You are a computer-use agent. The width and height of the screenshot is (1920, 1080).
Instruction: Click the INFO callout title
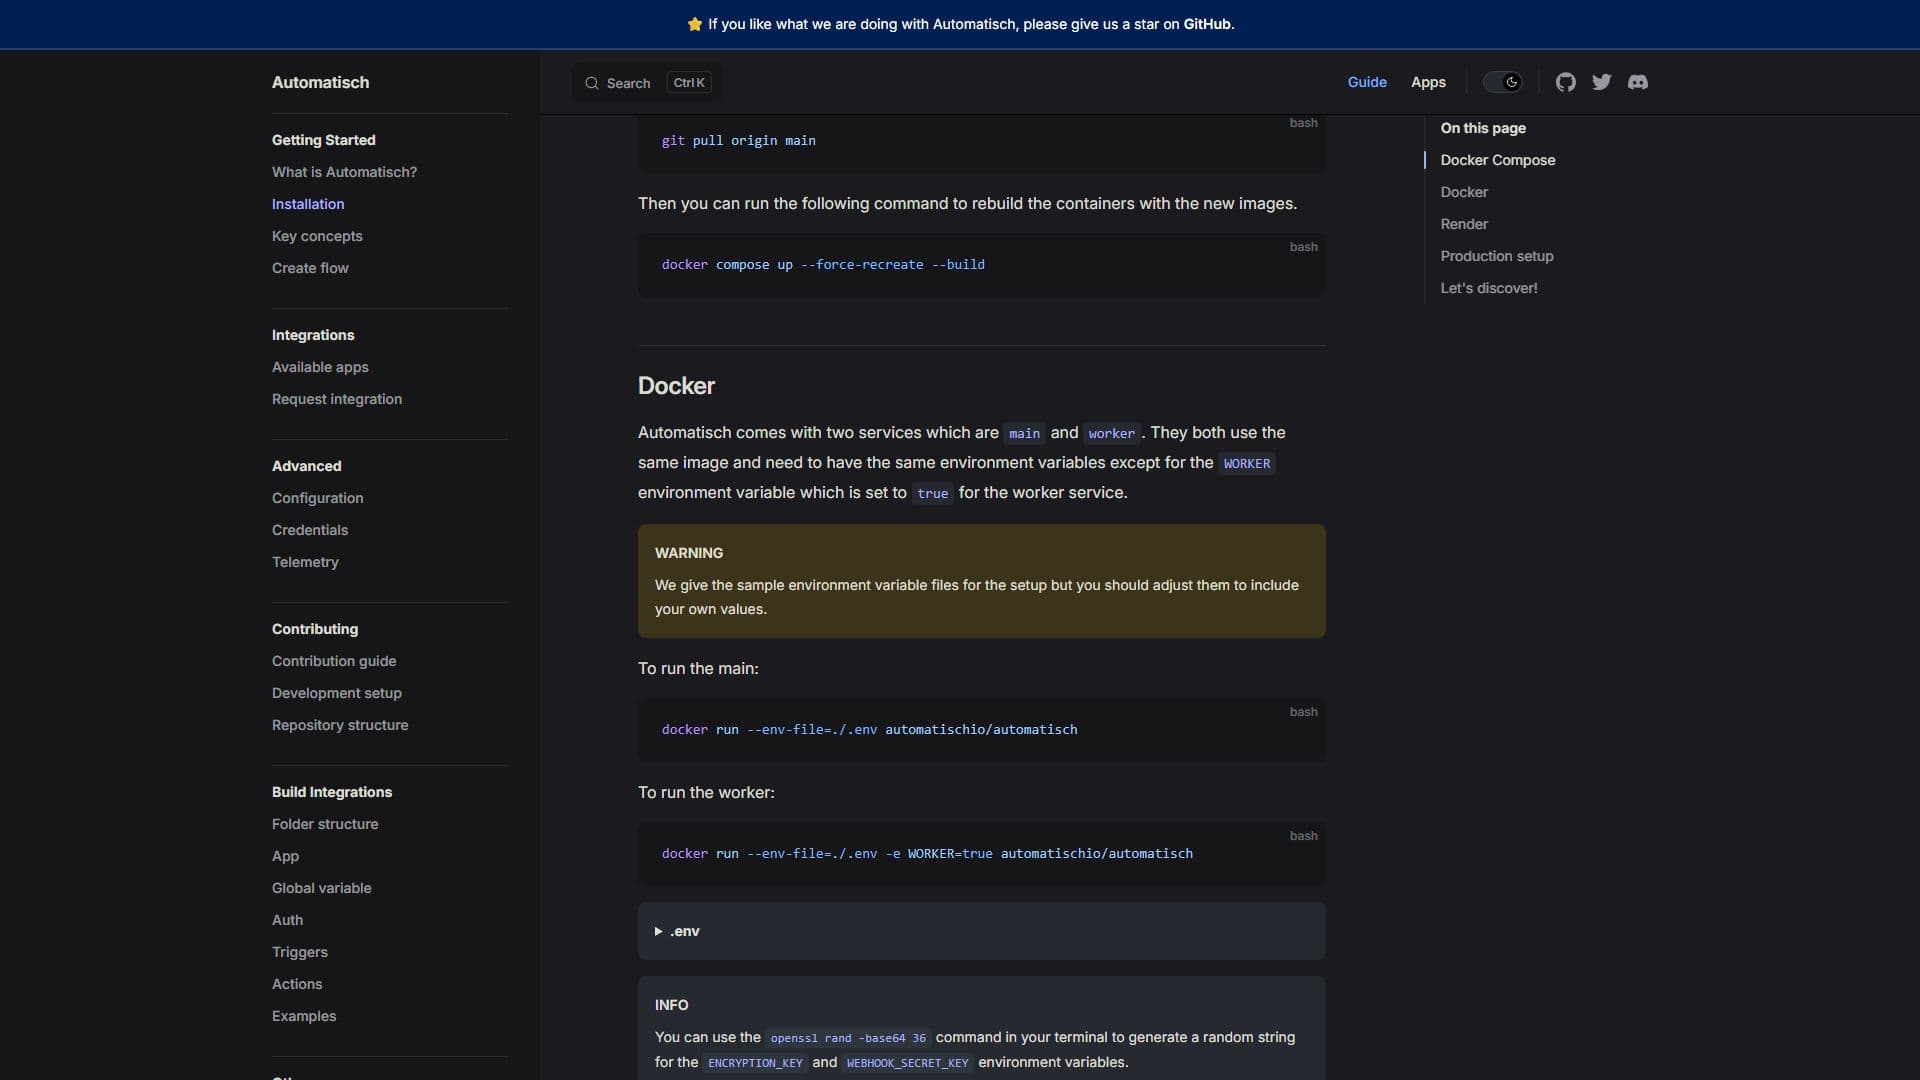pos(671,1005)
